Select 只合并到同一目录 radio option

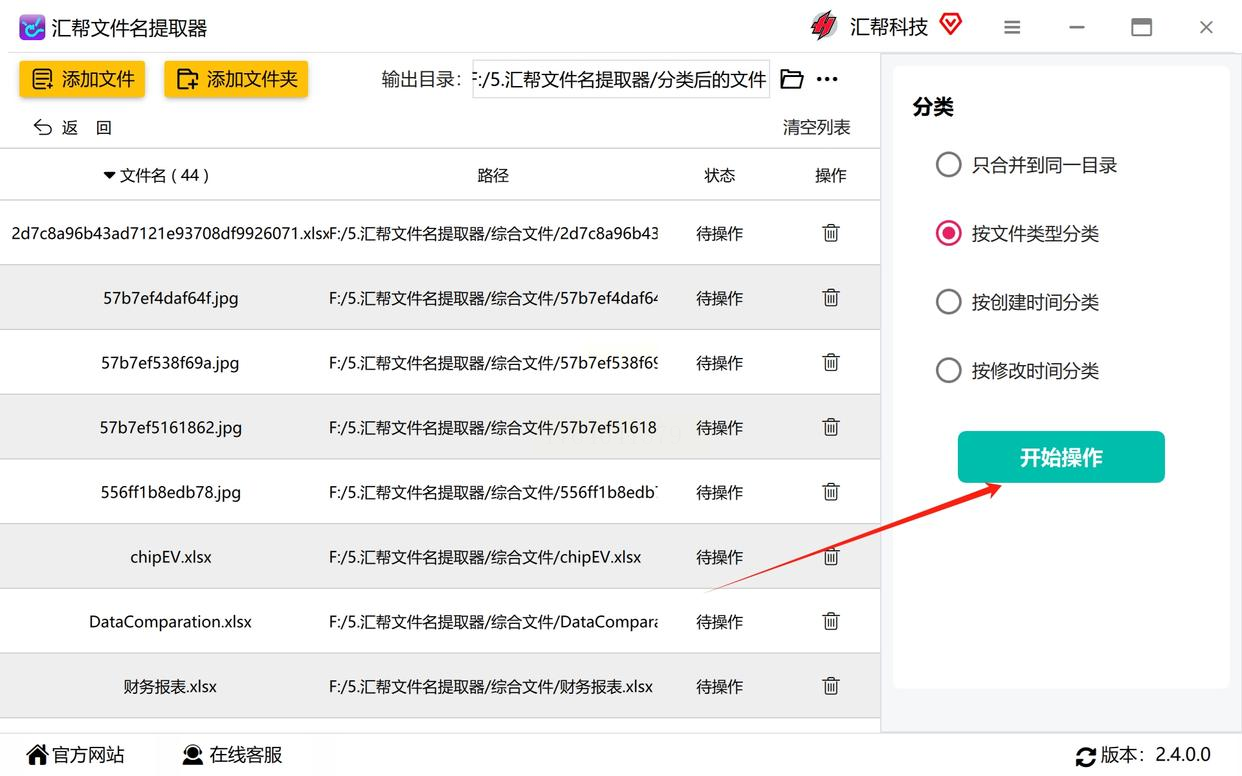pos(948,164)
